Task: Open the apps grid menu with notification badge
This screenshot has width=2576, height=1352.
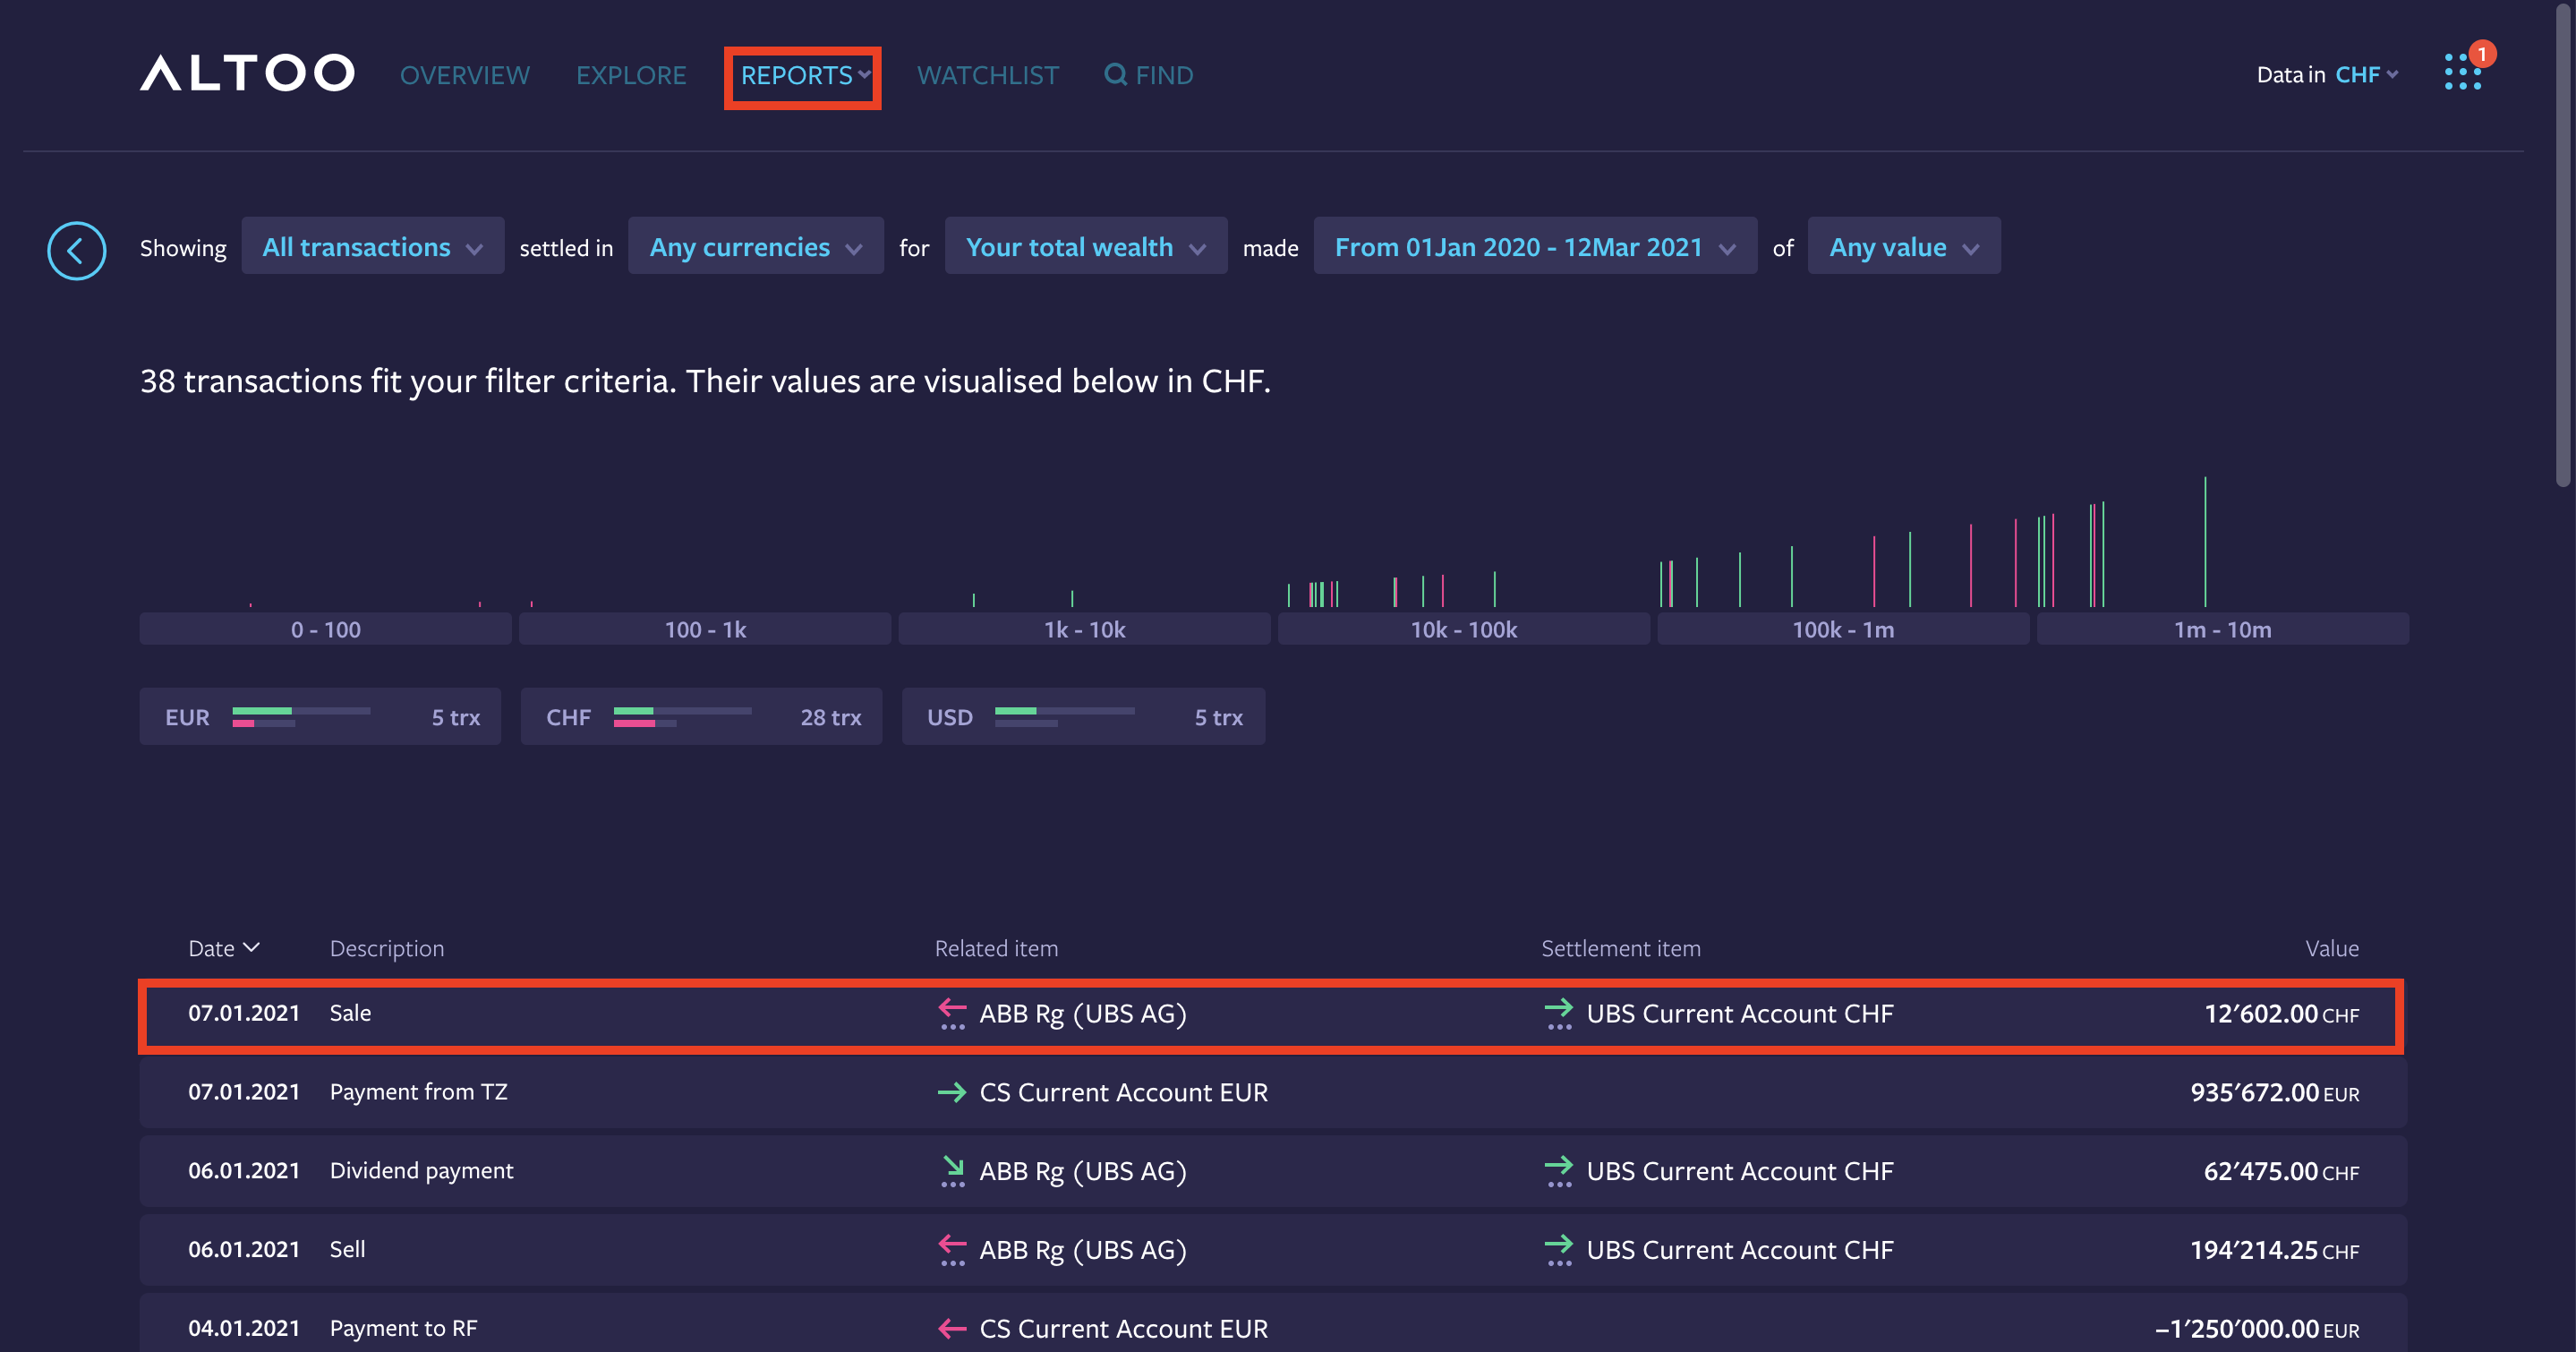Action: point(2465,70)
